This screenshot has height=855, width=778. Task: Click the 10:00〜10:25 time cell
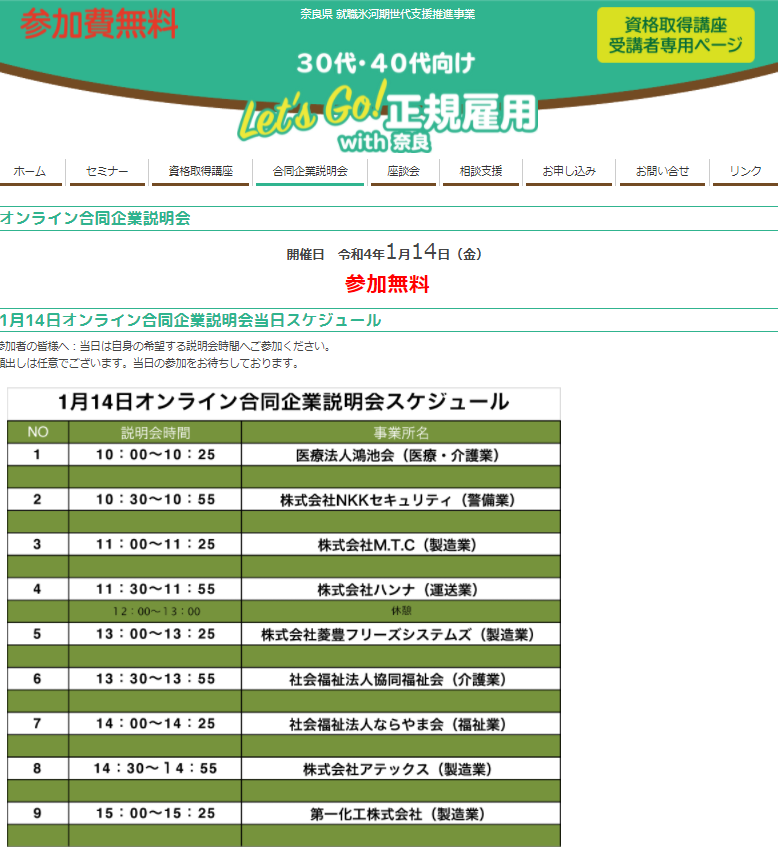(155, 455)
